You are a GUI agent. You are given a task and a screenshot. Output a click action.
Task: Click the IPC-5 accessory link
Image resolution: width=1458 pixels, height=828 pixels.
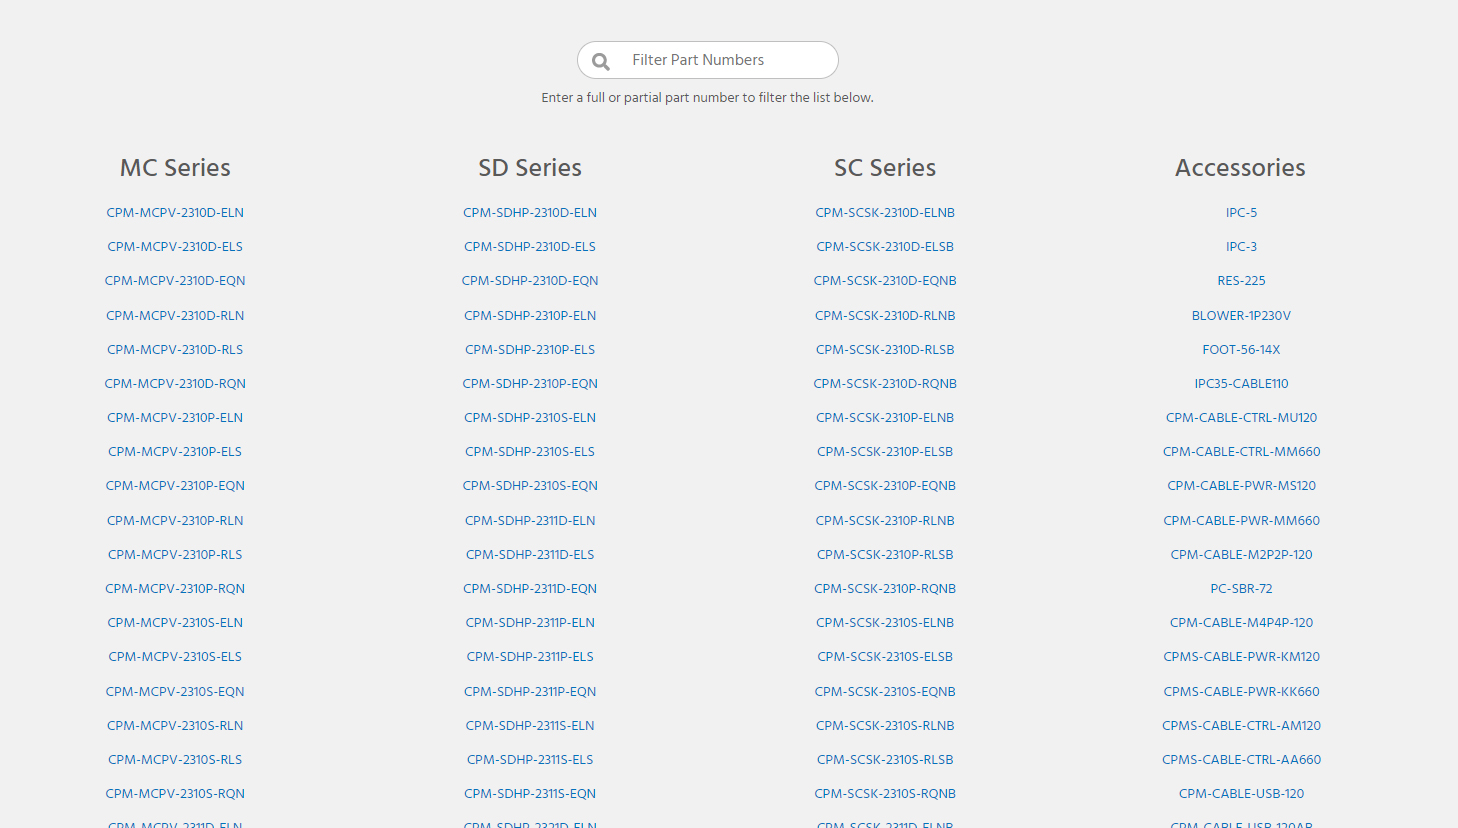click(1241, 212)
